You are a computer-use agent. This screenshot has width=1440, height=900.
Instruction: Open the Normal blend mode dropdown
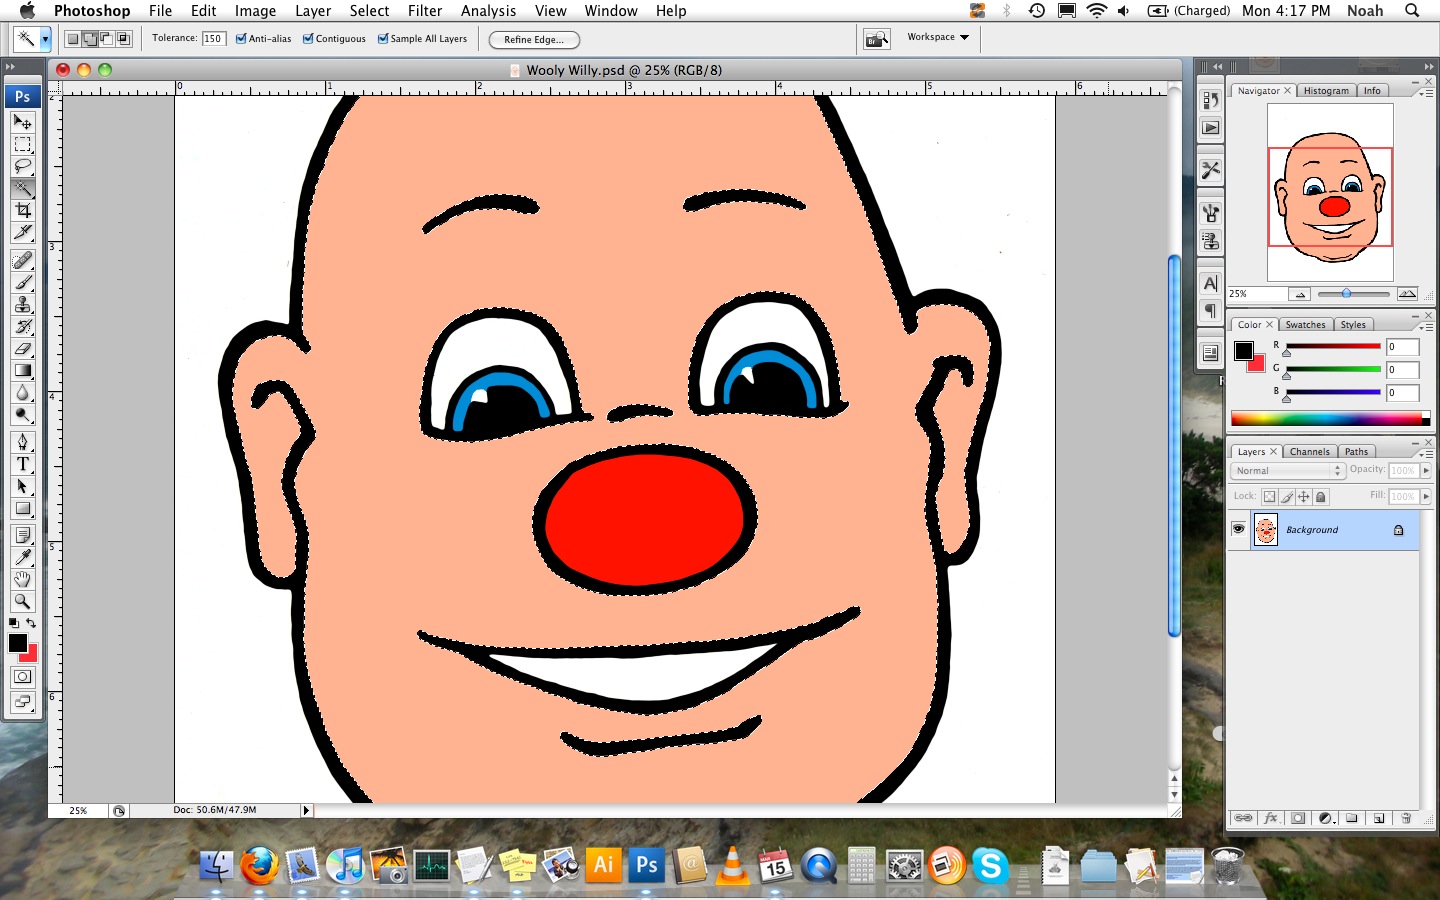tap(1288, 471)
